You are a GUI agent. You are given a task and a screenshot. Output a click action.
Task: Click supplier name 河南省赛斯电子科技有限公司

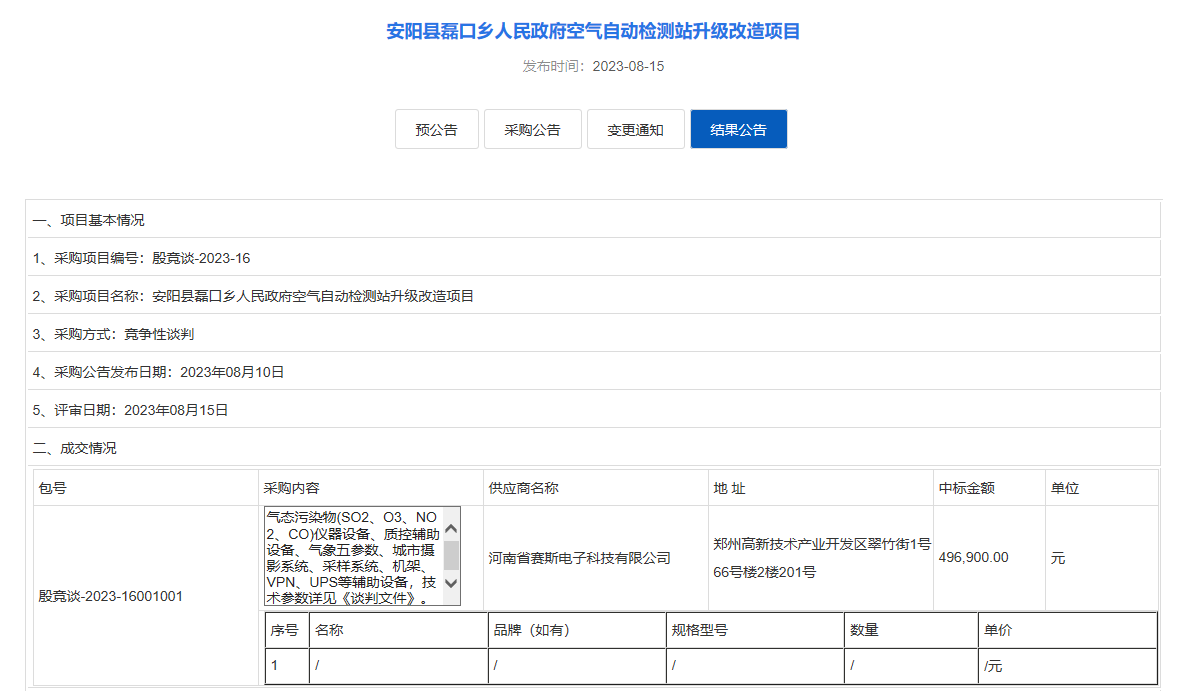click(x=579, y=558)
